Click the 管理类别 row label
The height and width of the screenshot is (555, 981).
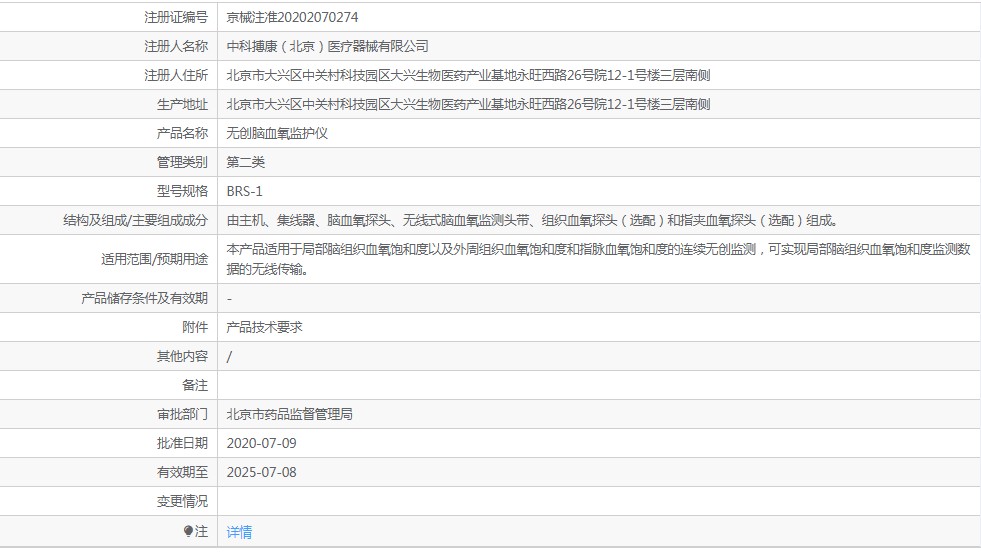pyautogui.click(x=182, y=163)
